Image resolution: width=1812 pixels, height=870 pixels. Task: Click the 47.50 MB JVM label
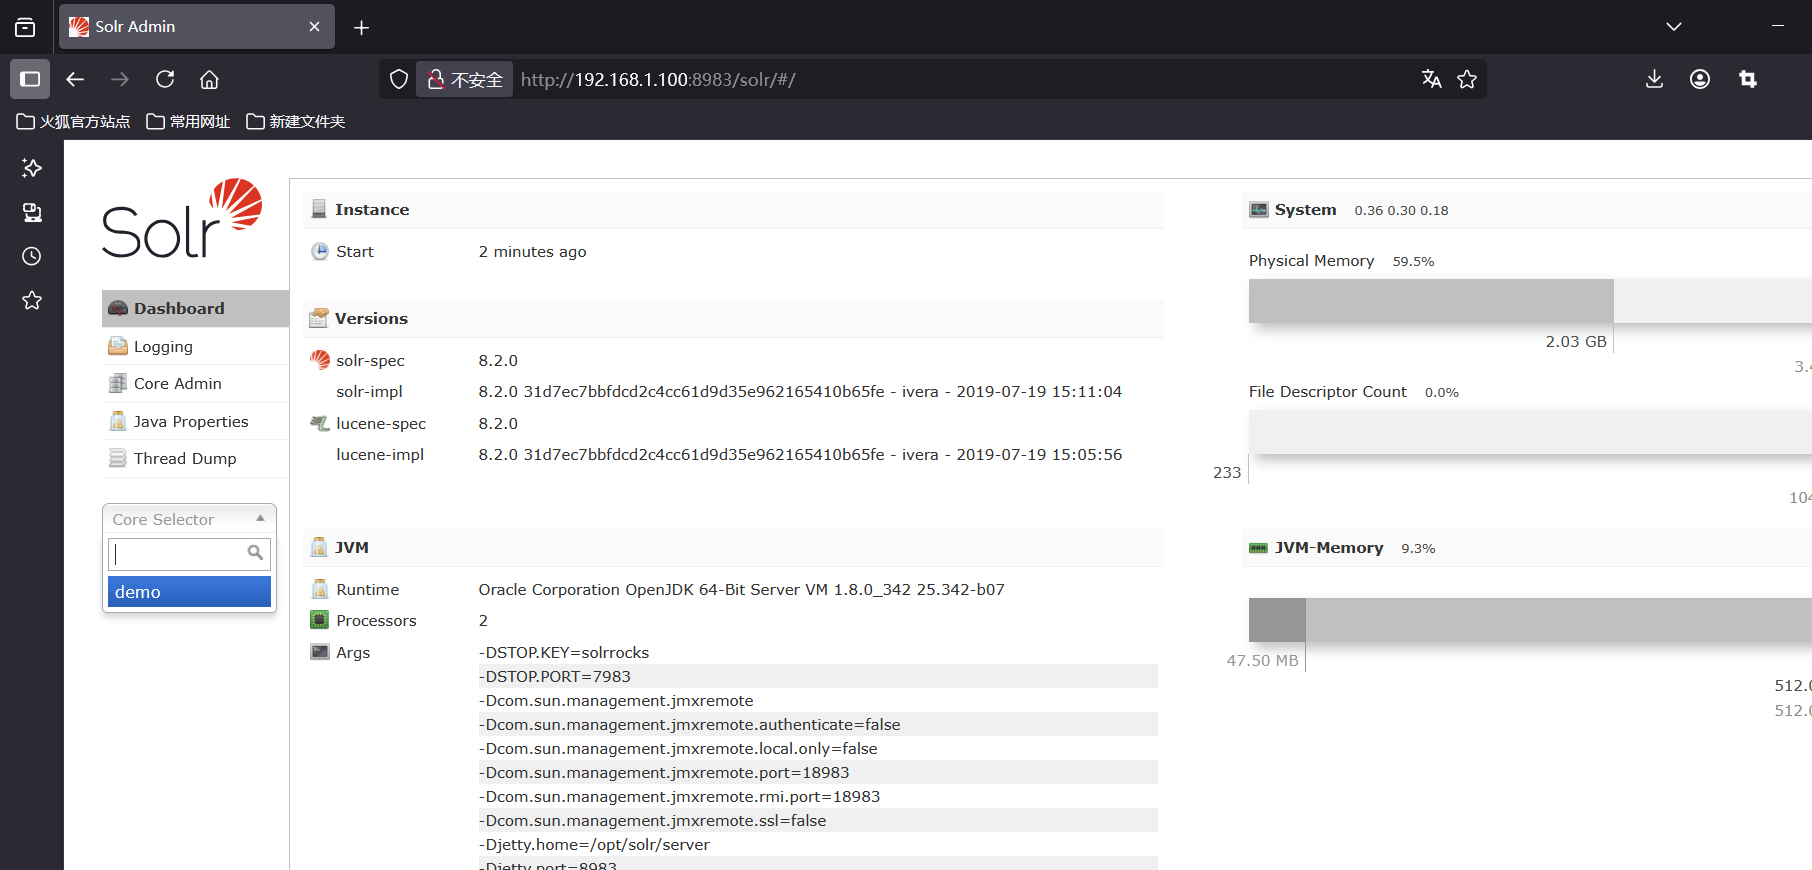pyautogui.click(x=1262, y=660)
